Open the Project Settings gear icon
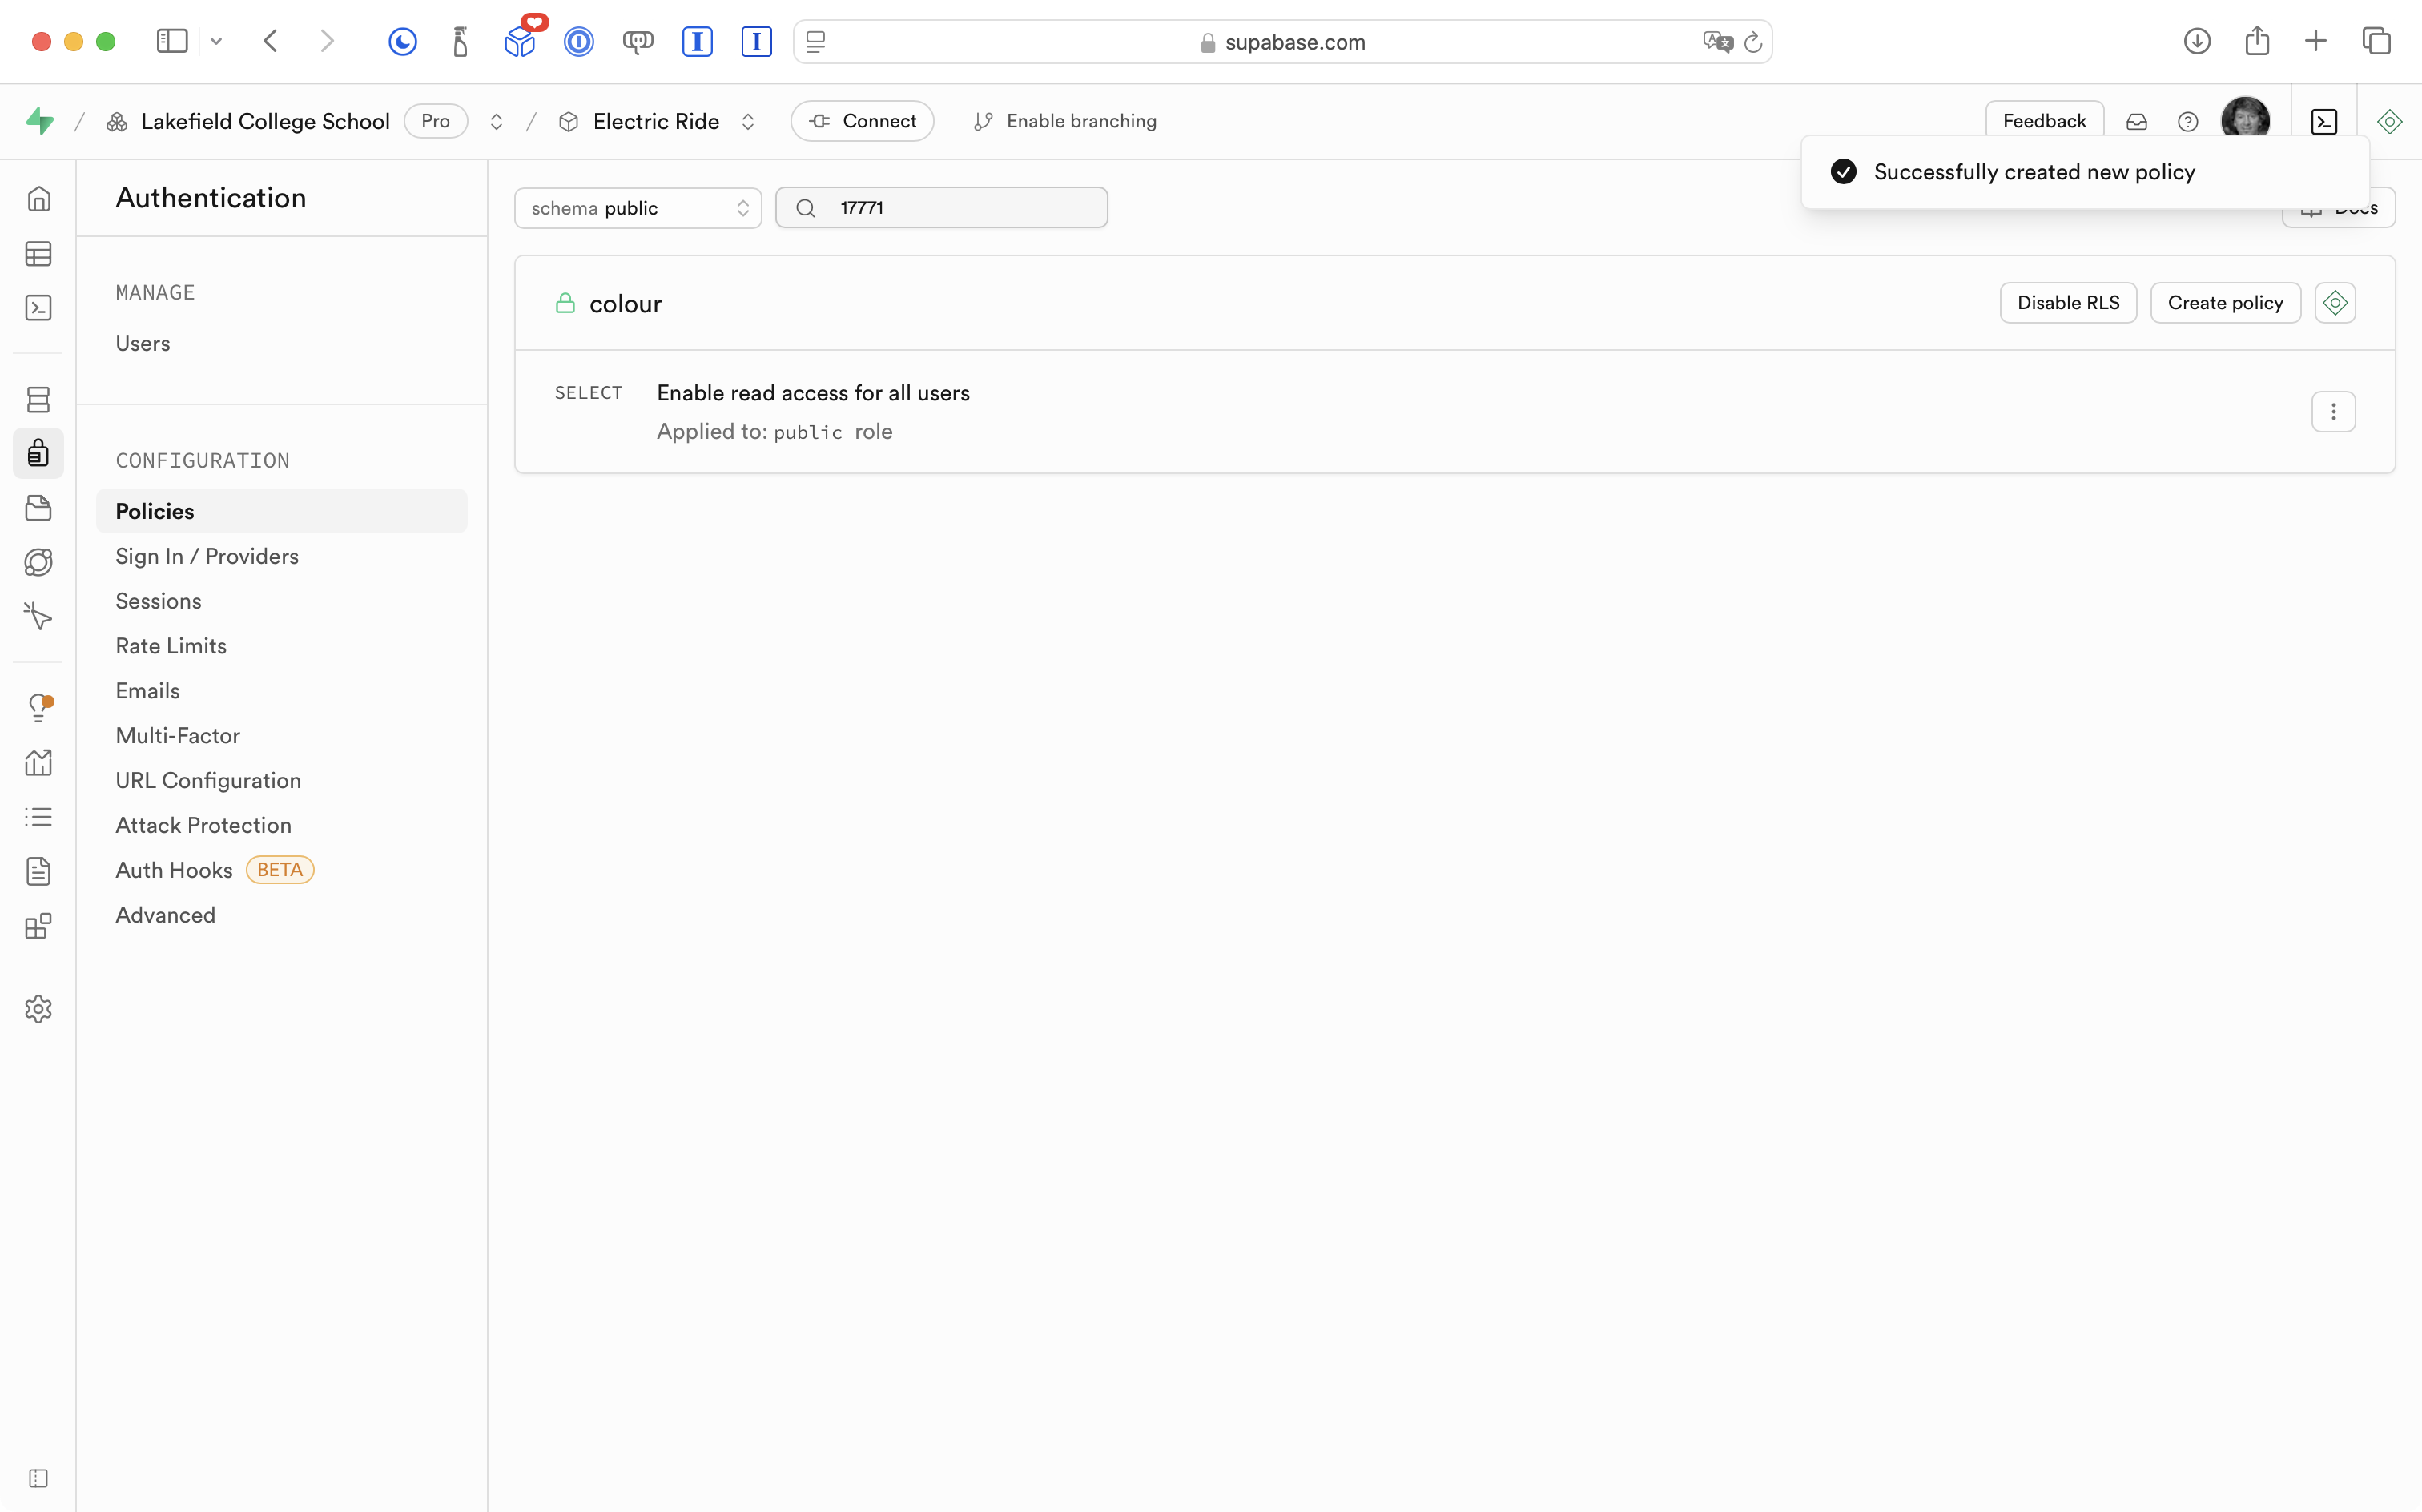The image size is (2422, 1512). [x=38, y=1009]
